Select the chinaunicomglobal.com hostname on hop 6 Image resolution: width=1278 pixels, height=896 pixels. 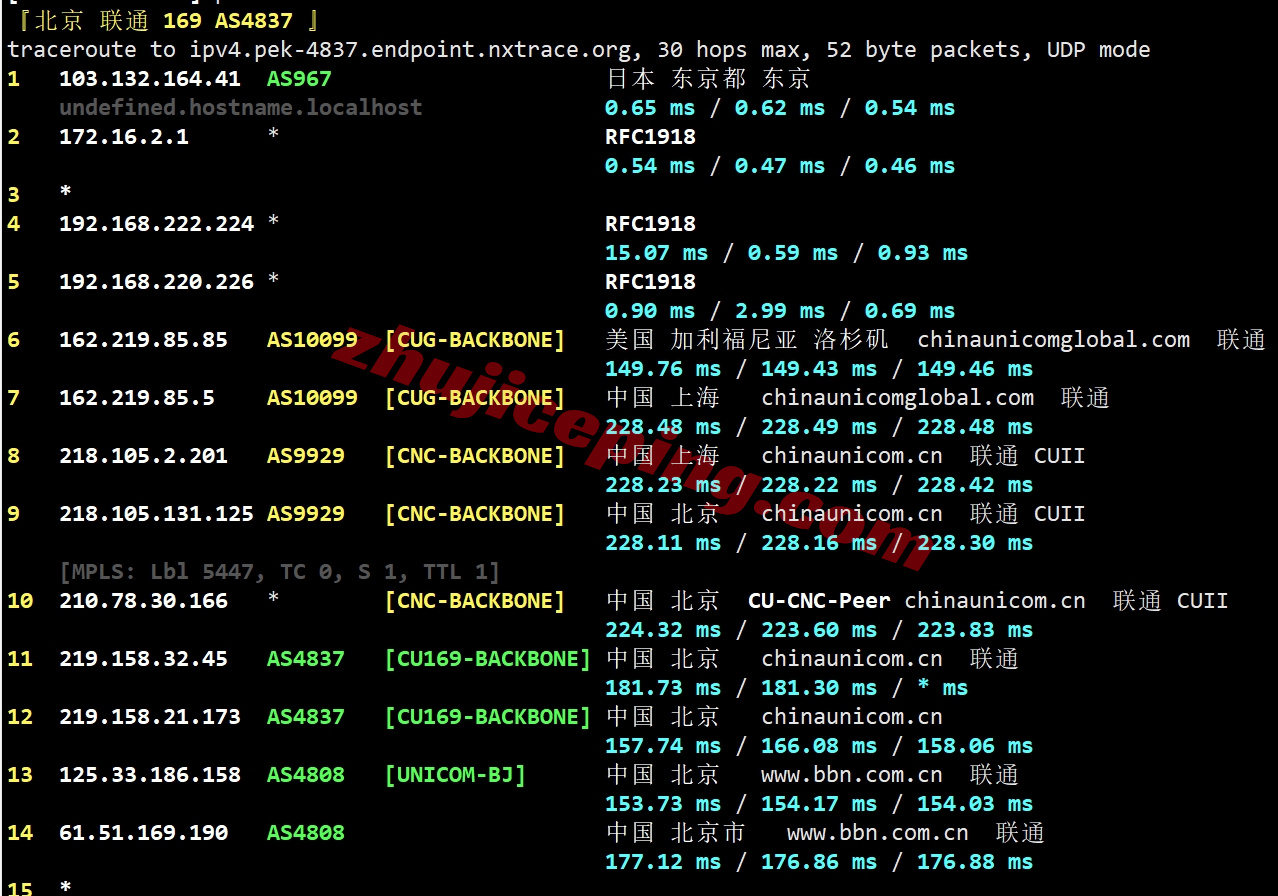(1053, 340)
